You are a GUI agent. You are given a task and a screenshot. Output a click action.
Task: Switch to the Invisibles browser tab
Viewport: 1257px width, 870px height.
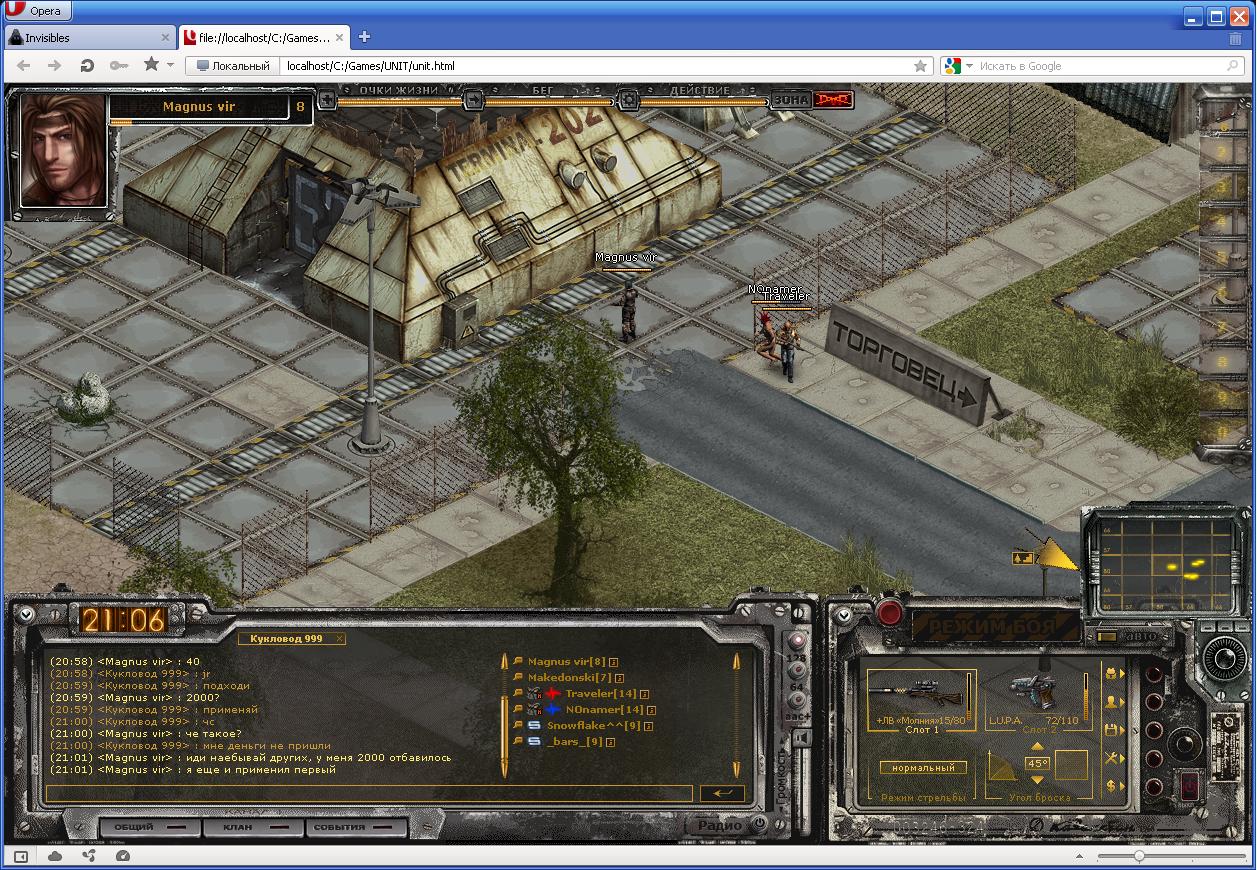coord(88,38)
